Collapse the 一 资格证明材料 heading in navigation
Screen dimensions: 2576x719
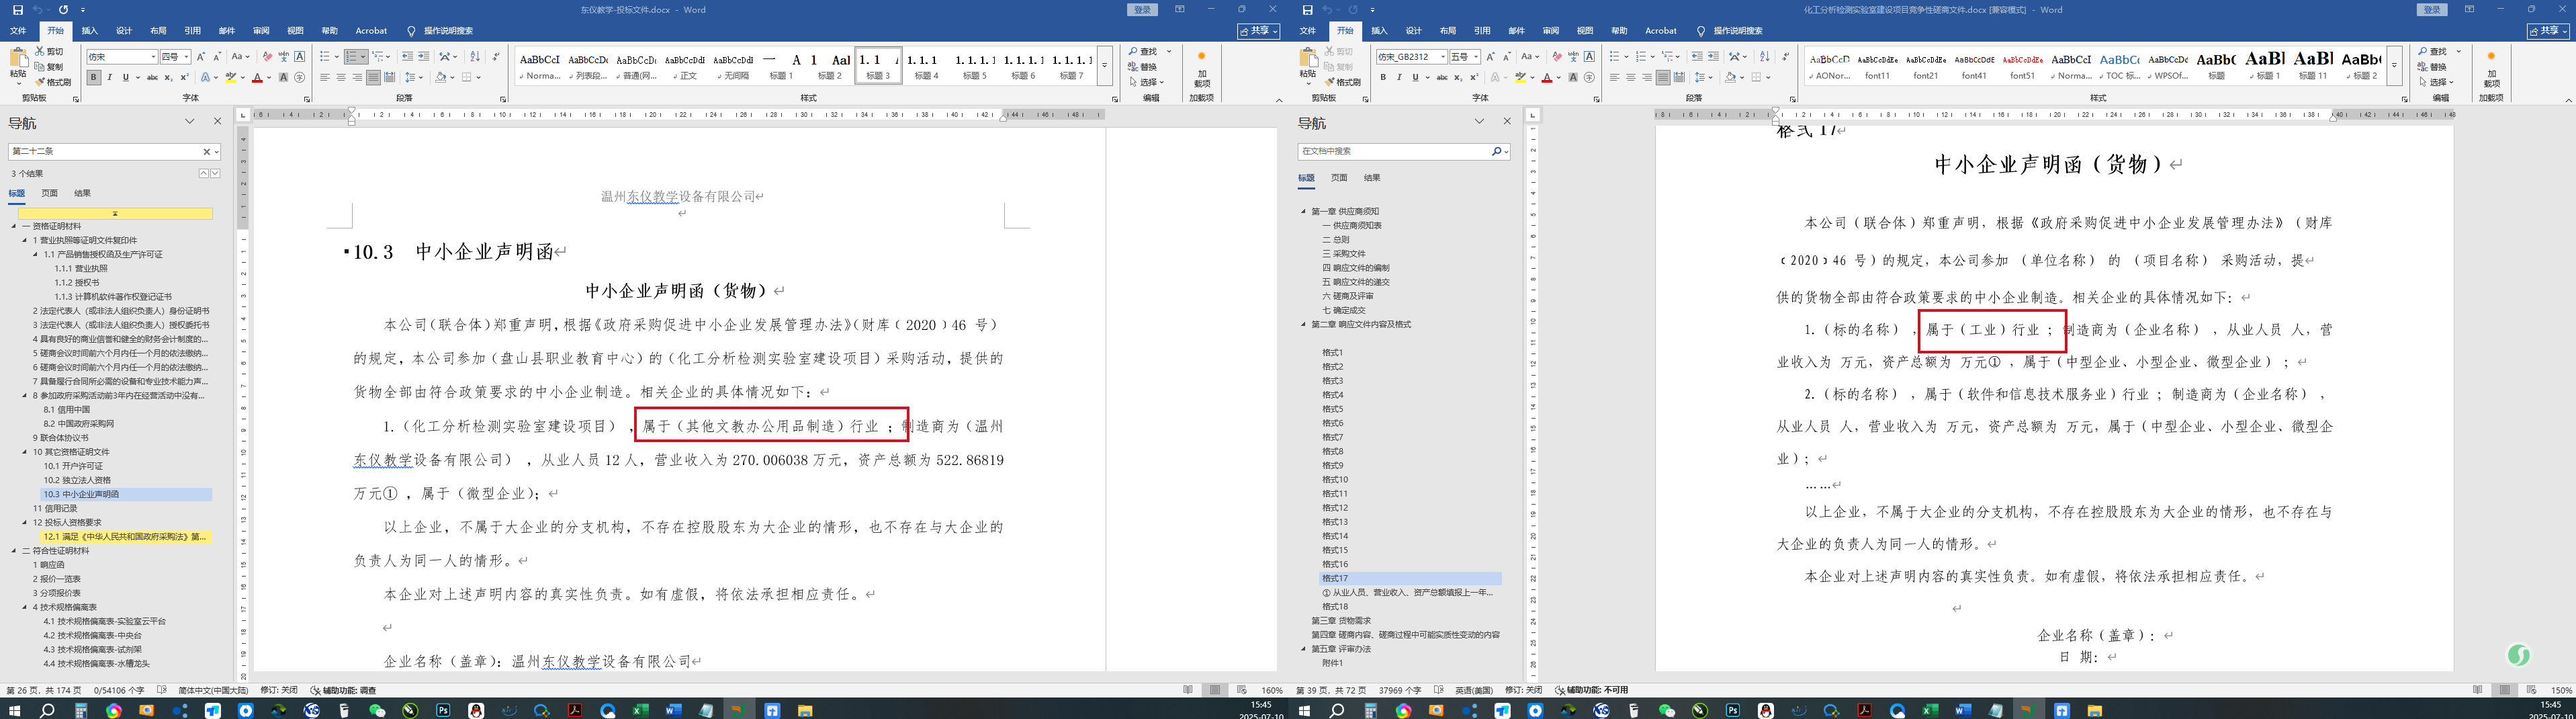point(14,226)
